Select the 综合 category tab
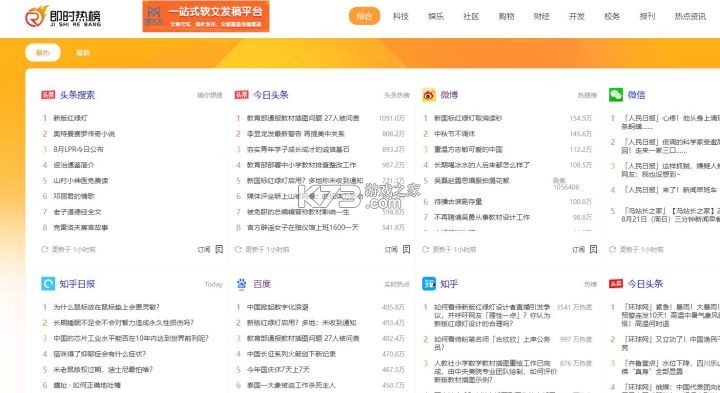This screenshot has width=720, height=393. (365, 17)
